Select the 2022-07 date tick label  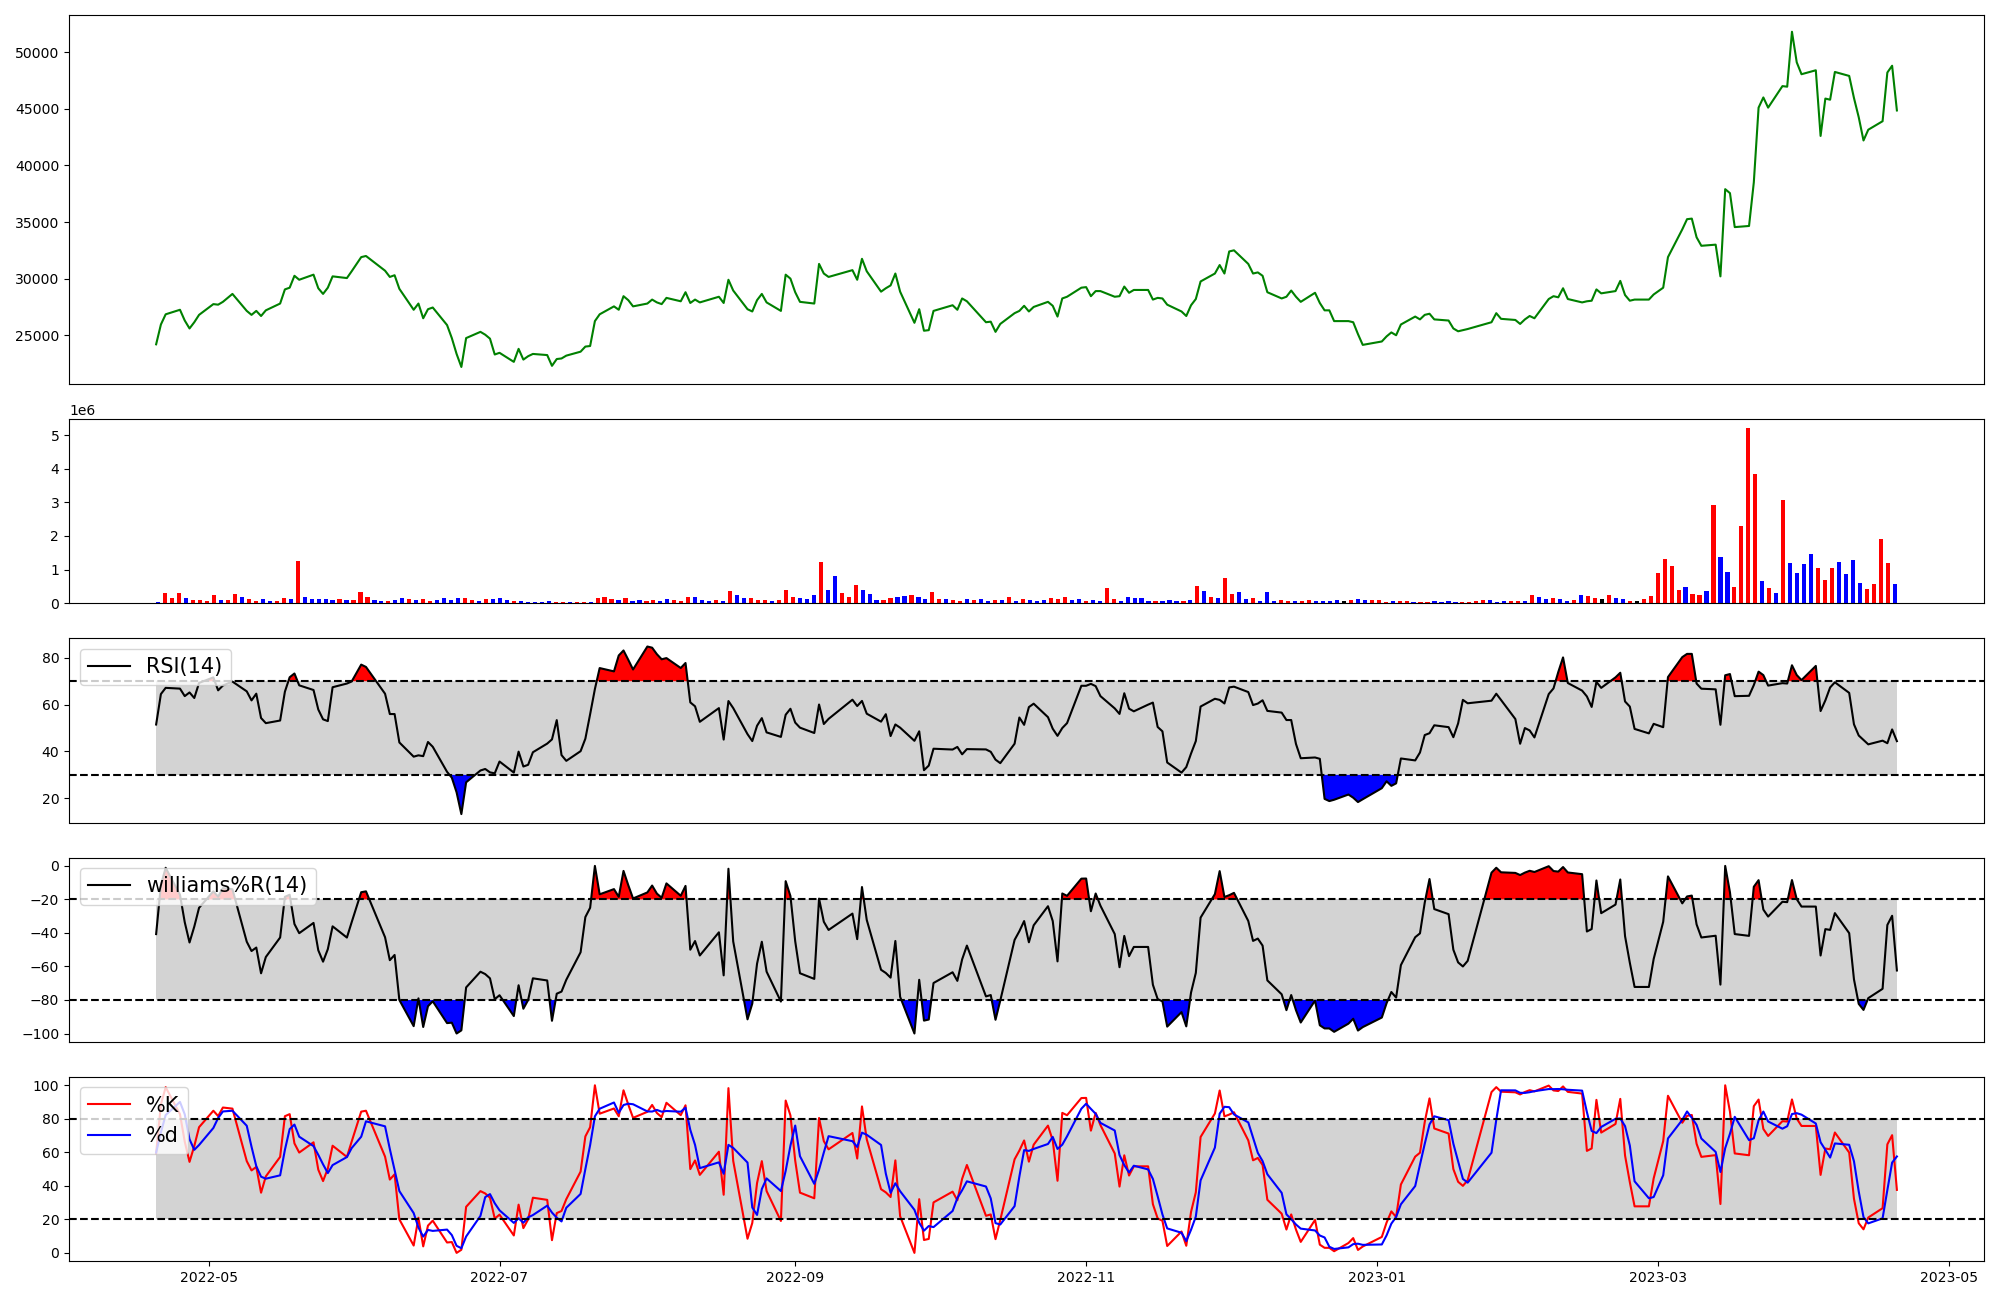(x=499, y=1277)
